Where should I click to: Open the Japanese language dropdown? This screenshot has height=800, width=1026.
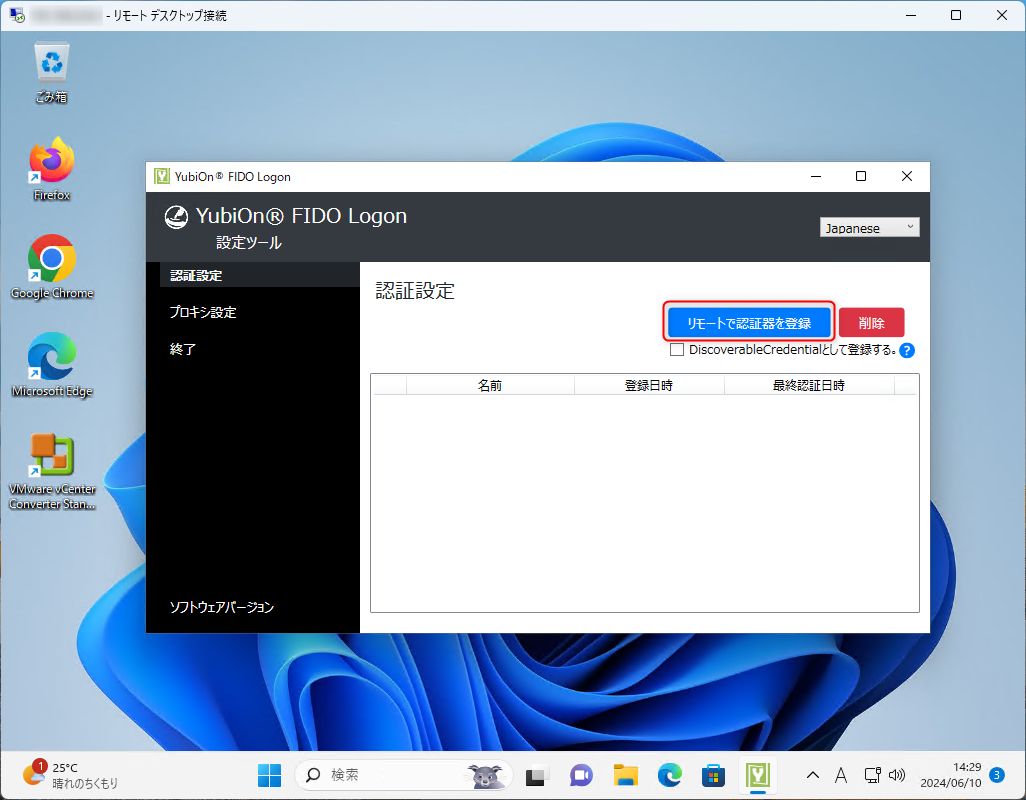click(870, 228)
